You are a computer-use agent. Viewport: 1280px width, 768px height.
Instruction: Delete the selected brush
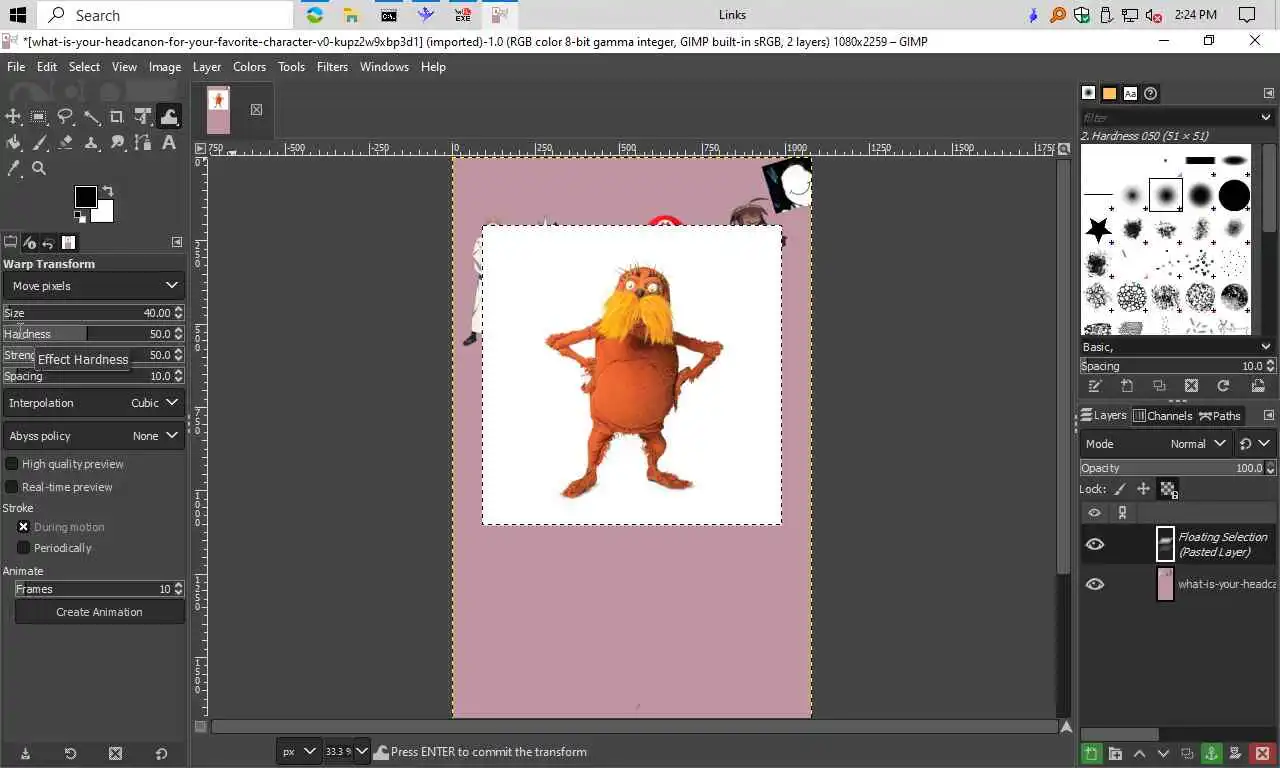1191,386
